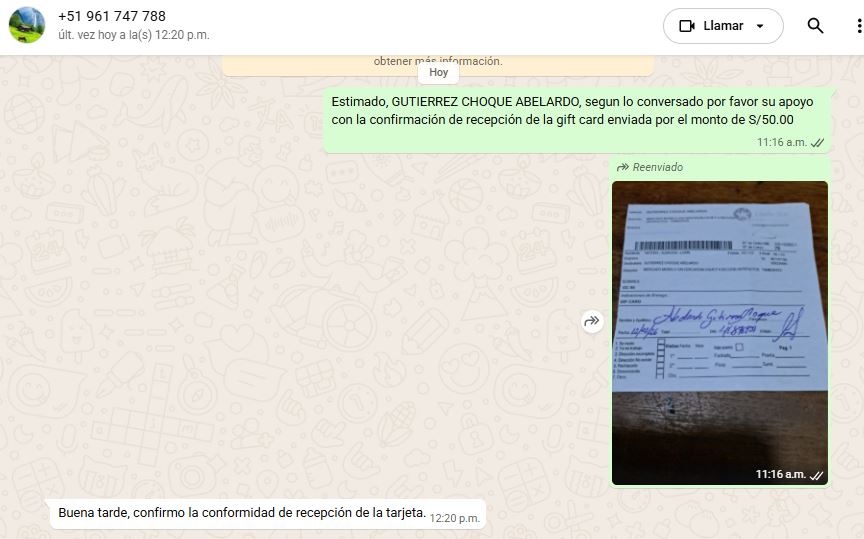Viewport: 864px width, 539px height.
Task: Follow the "obtener más información" link
Action: (x=438, y=61)
